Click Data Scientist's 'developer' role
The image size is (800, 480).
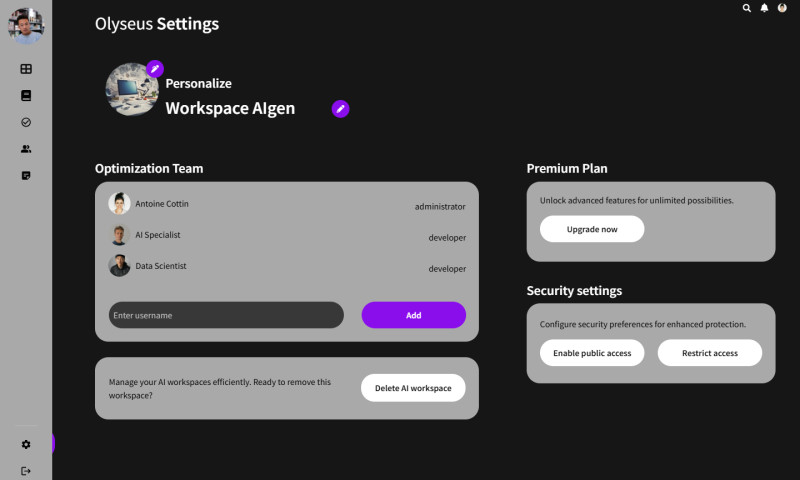pyautogui.click(x=447, y=269)
